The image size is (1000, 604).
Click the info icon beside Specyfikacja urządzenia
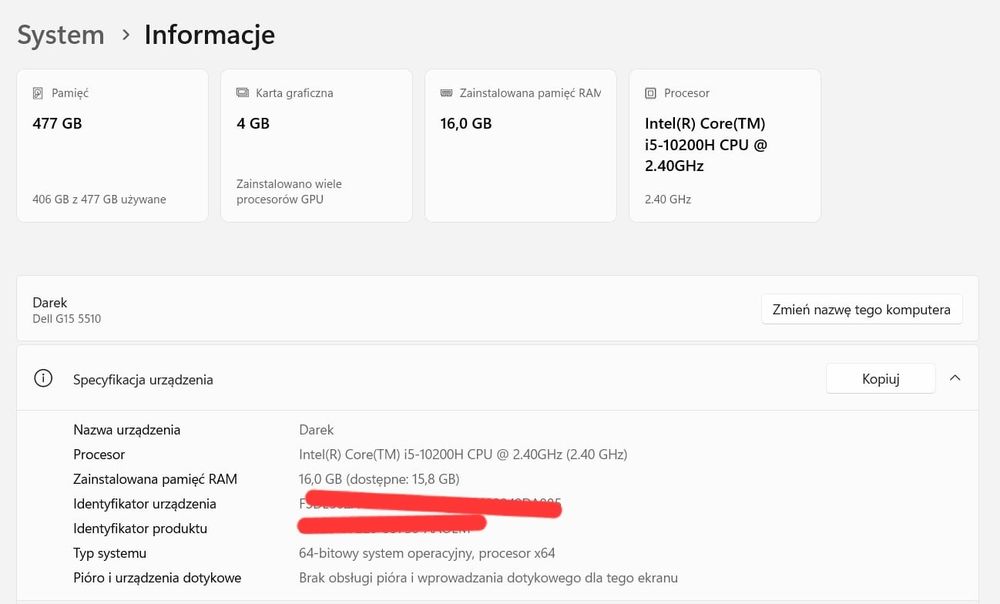[43, 379]
